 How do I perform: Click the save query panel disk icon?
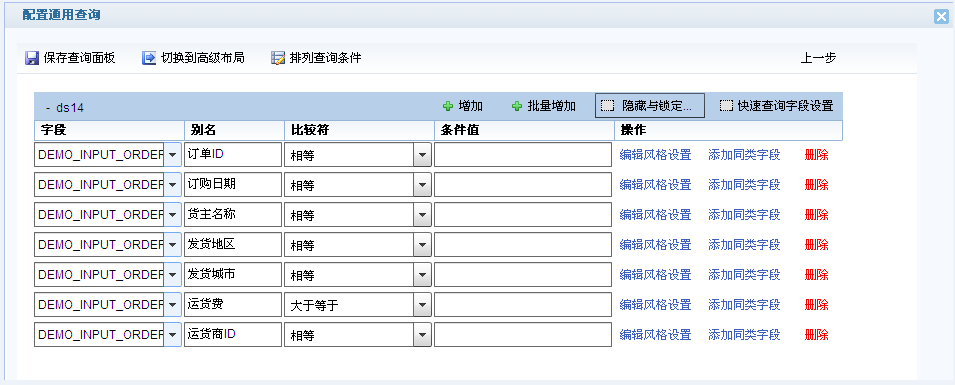(32, 58)
